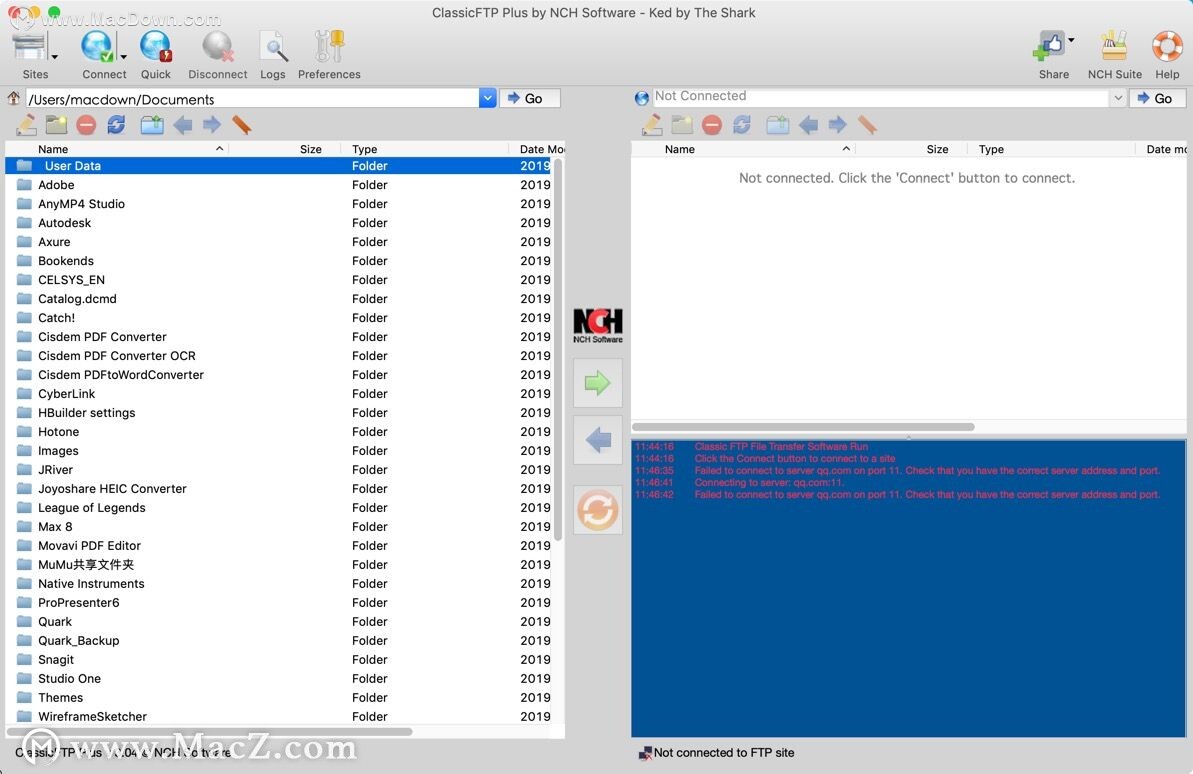The width and height of the screenshot is (1193, 774).
Task: Create a new folder in the local pane
Action: point(56,125)
